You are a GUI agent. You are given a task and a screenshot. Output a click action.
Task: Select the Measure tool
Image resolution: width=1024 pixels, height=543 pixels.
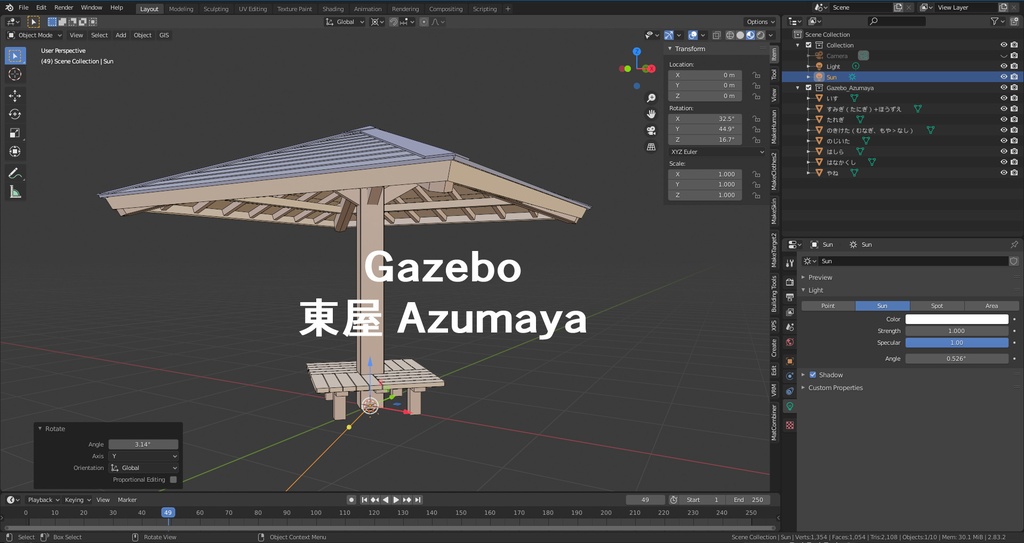(14, 191)
